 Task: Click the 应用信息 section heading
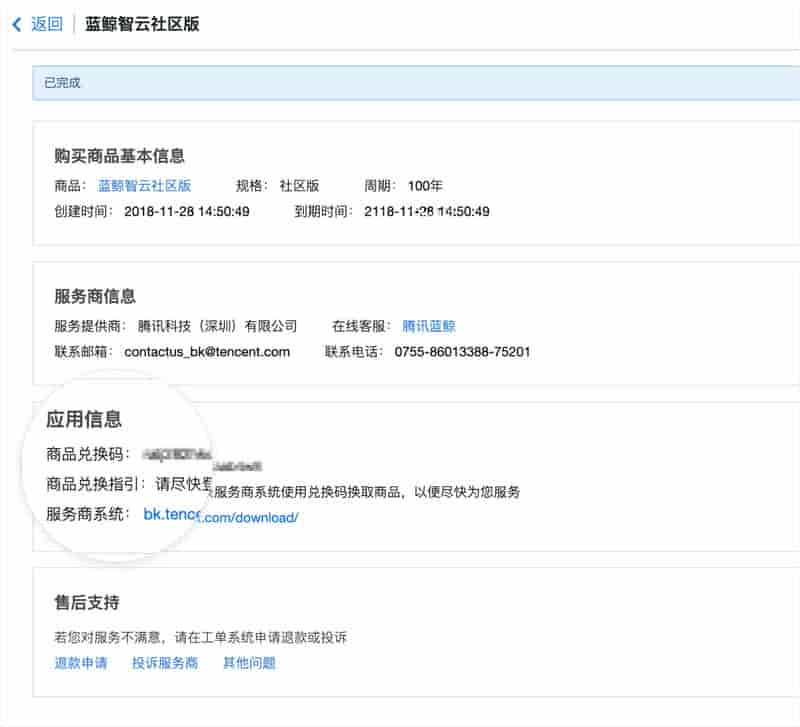pos(84,419)
